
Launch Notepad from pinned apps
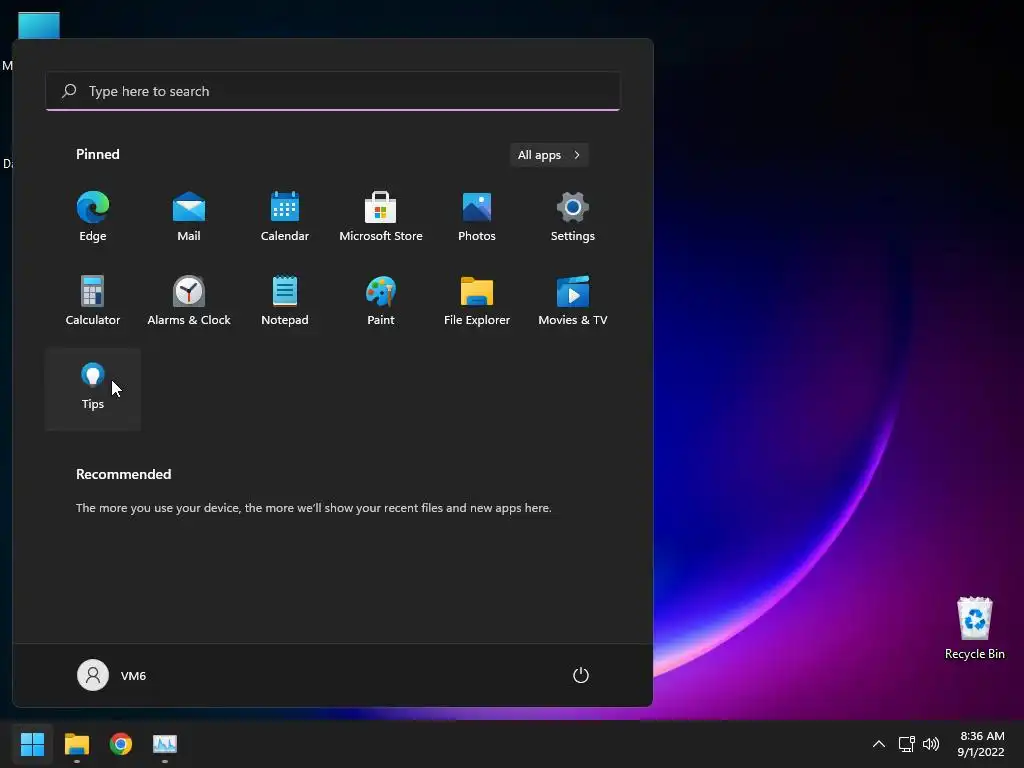click(285, 301)
